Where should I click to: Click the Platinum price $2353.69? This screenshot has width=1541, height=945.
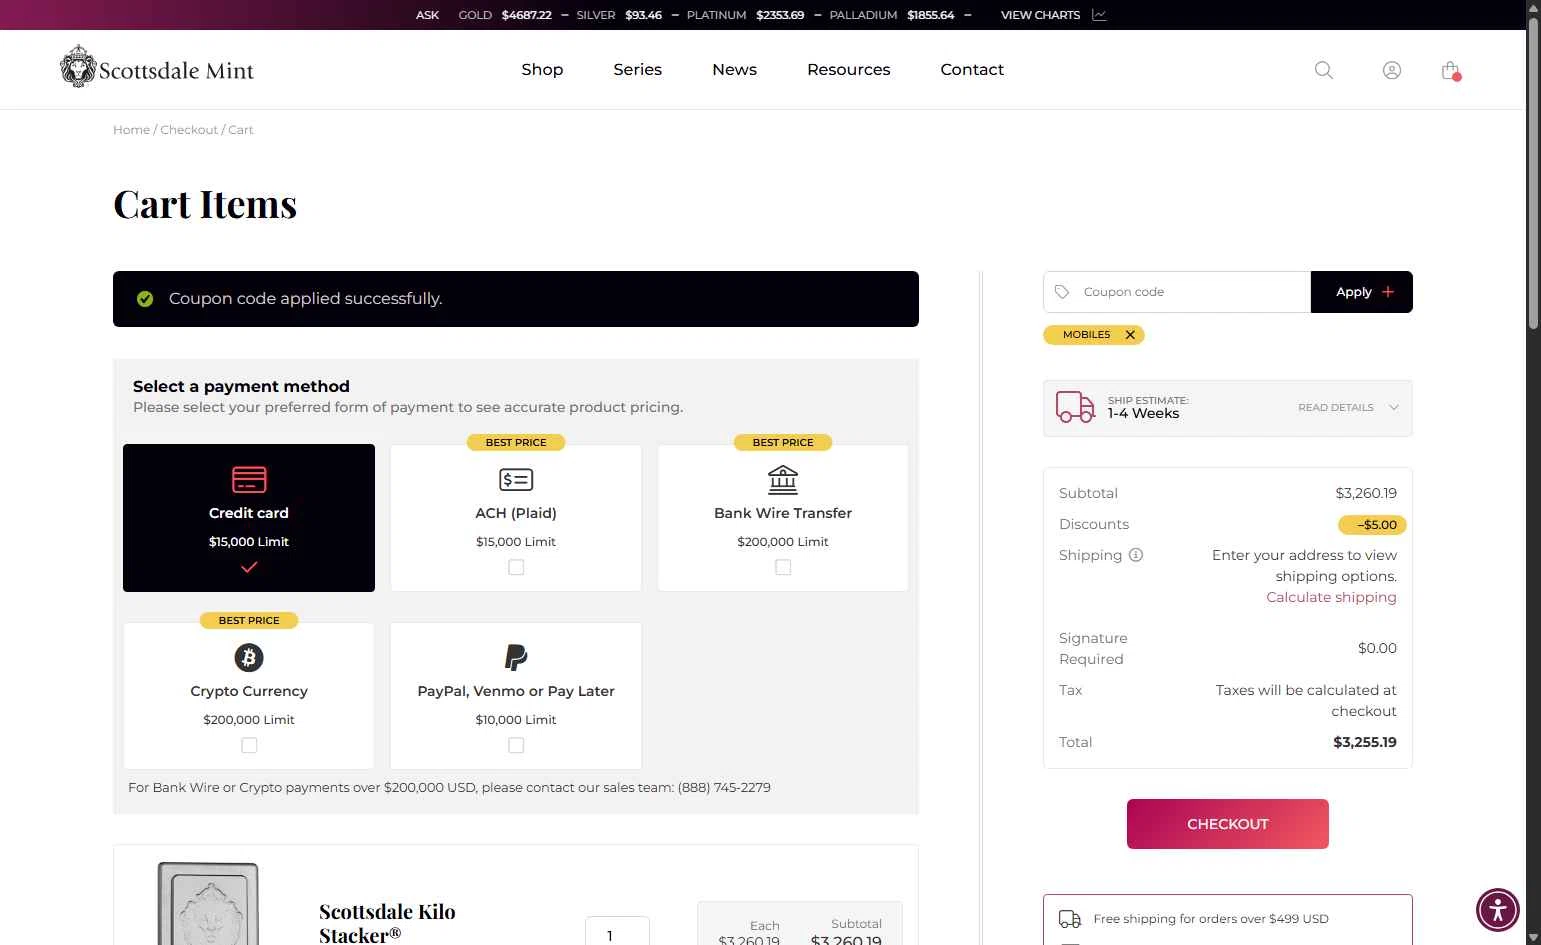[780, 15]
